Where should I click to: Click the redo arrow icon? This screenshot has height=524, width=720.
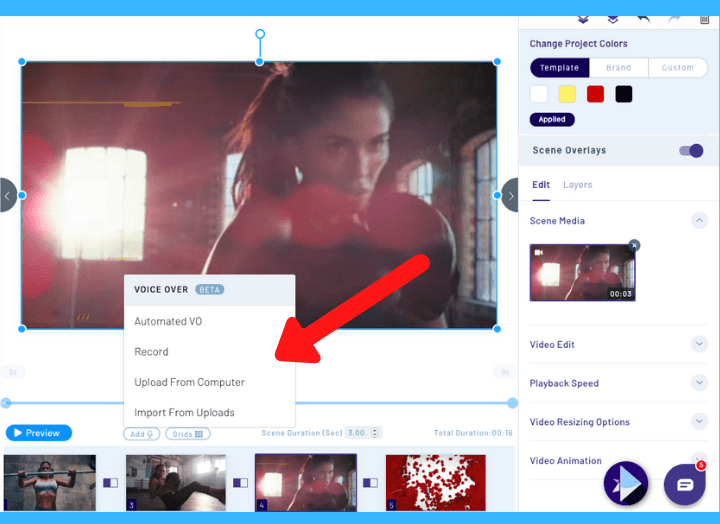pyautogui.click(x=675, y=18)
